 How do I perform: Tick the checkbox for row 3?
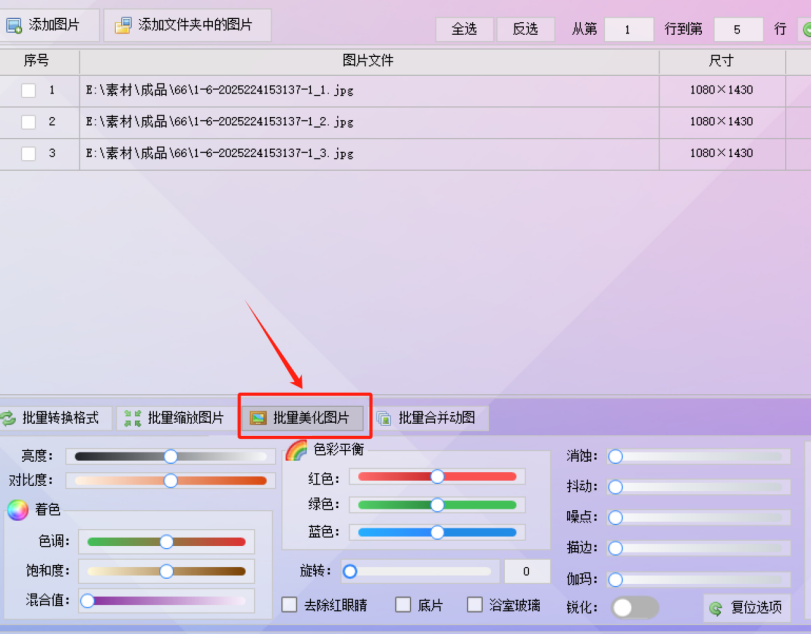28,154
